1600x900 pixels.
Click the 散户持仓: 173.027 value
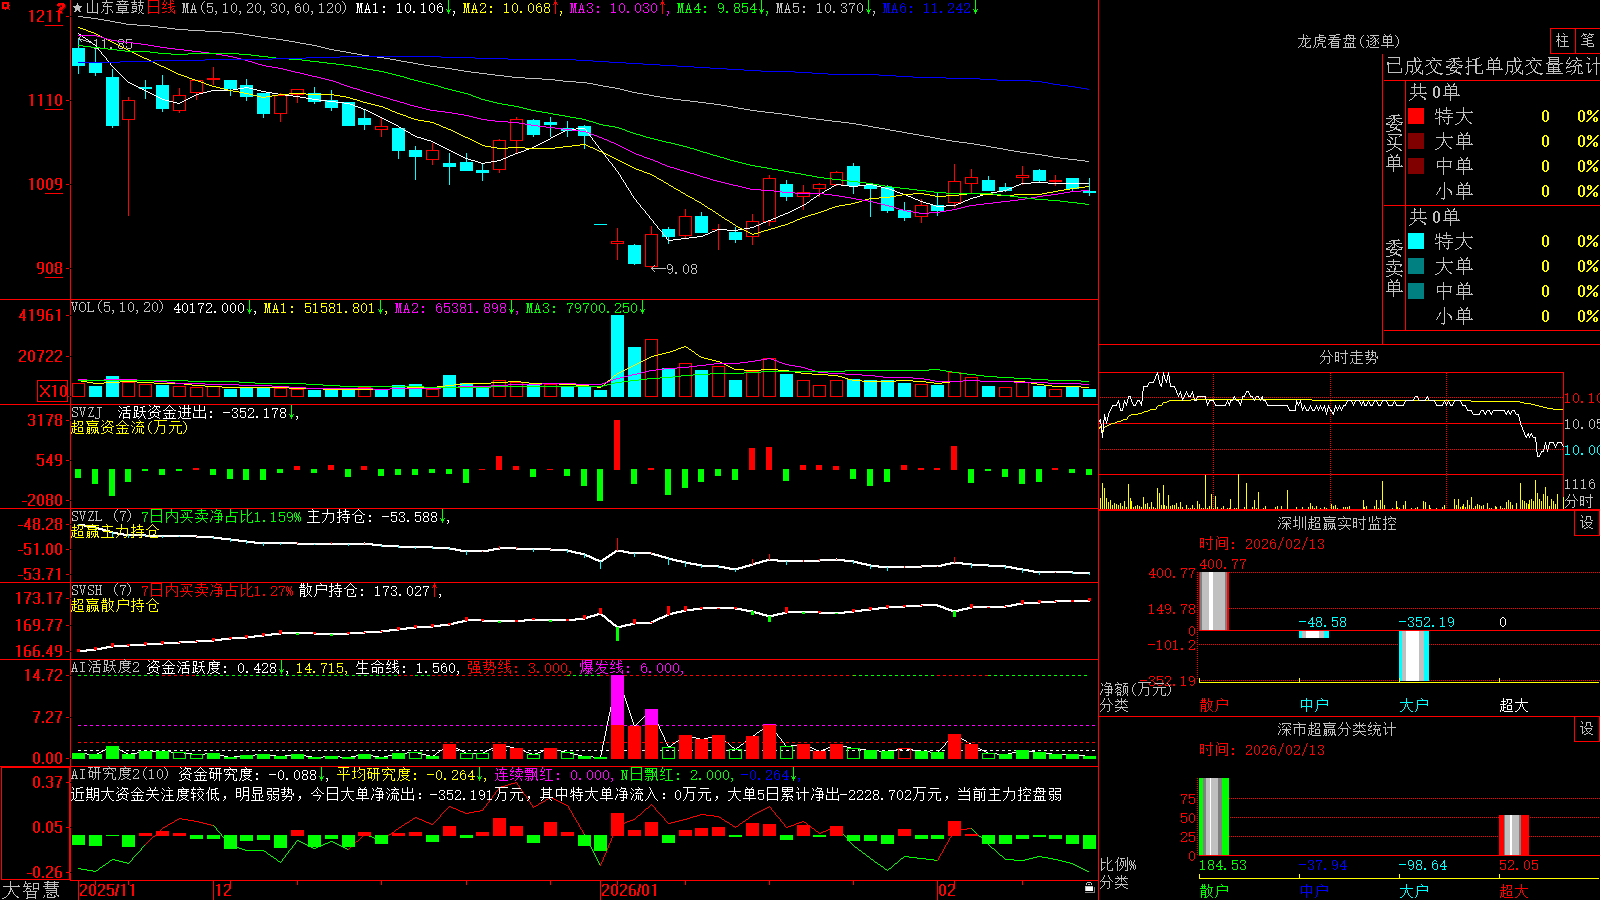click(x=369, y=591)
